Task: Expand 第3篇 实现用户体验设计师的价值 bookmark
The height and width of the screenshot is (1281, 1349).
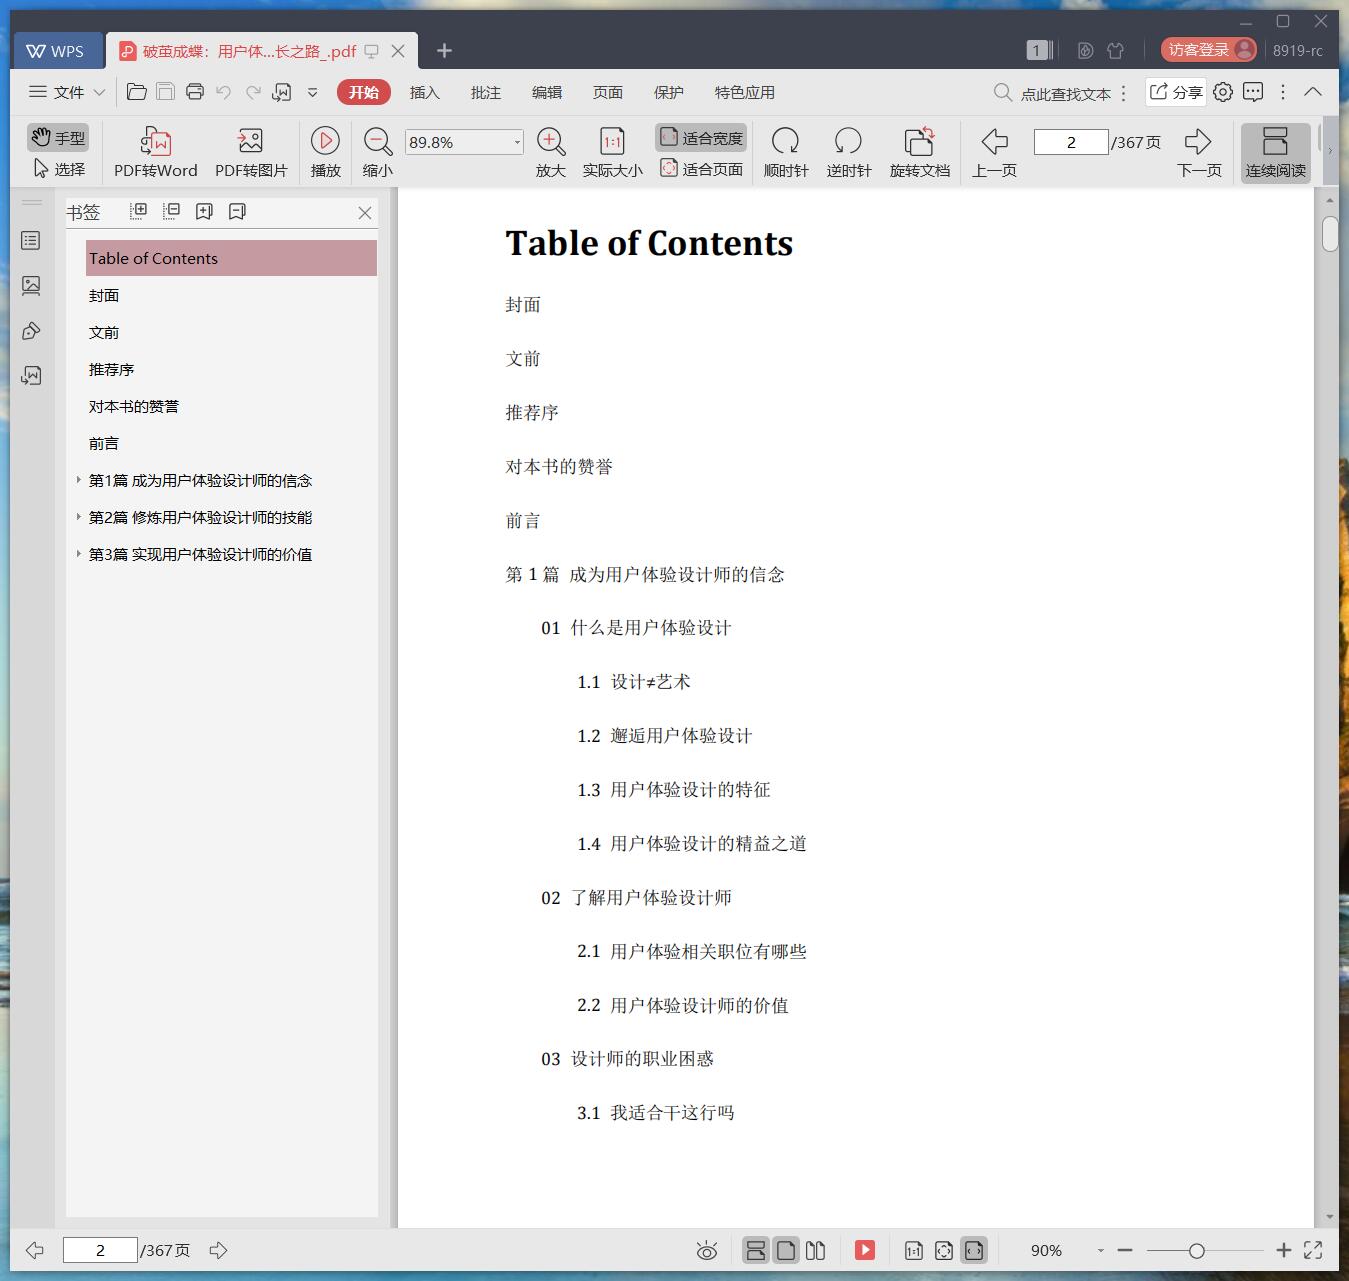Action: (79, 554)
